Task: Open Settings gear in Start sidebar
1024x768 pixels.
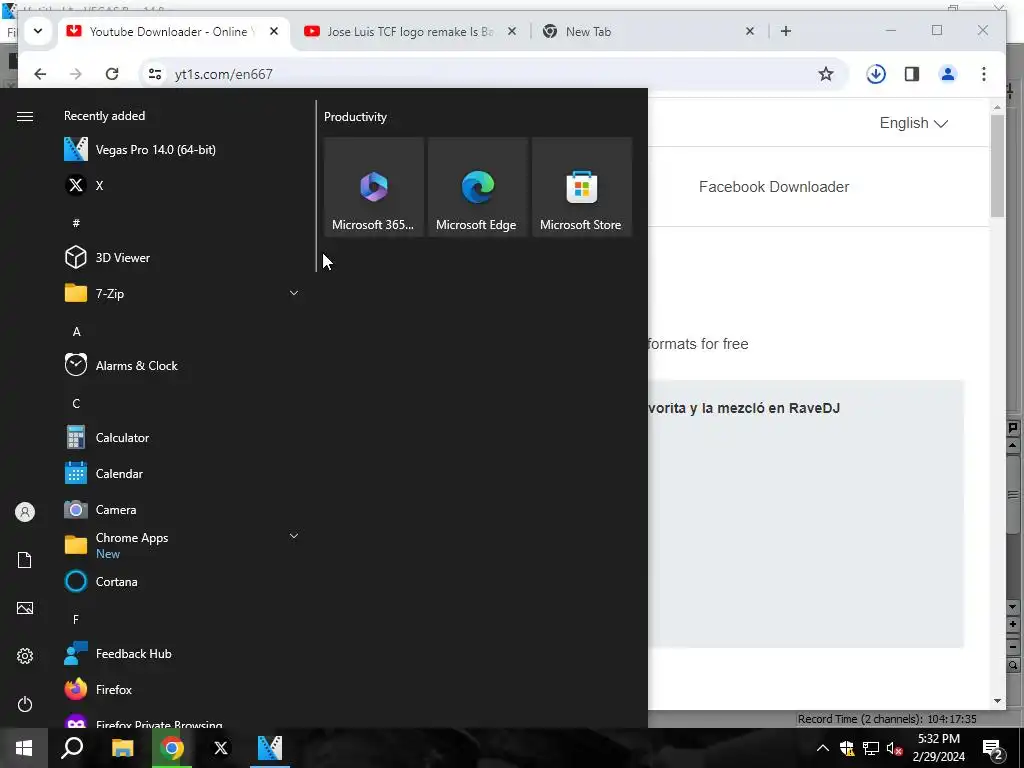Action: [x=25, y=656]
